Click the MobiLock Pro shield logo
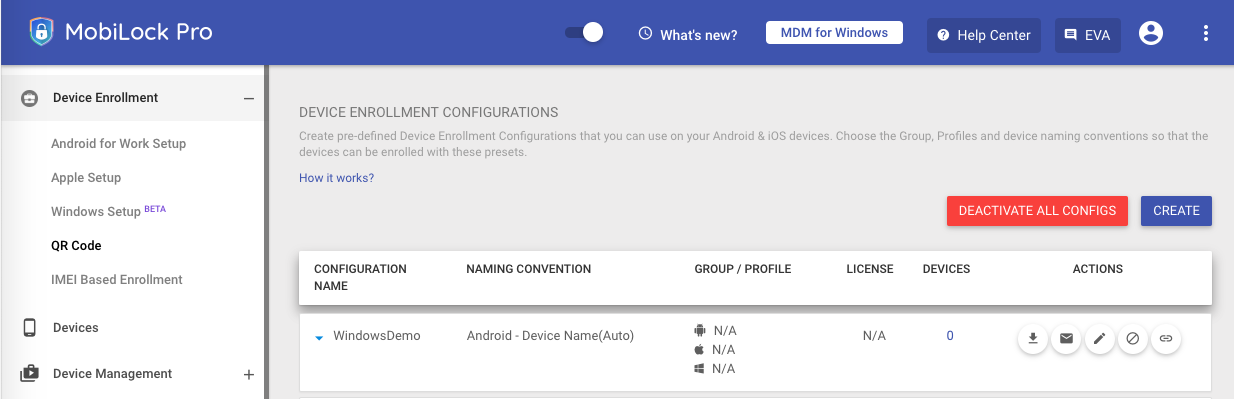The width and height of the screenshot is (1234, 399). click(x=40, y=32)
